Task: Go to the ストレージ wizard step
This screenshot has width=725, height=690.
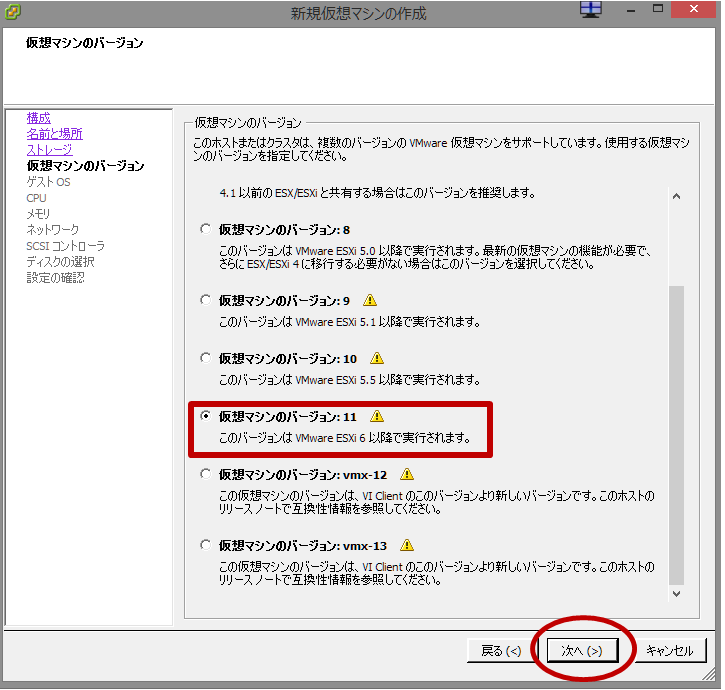Action: point(49,150)
